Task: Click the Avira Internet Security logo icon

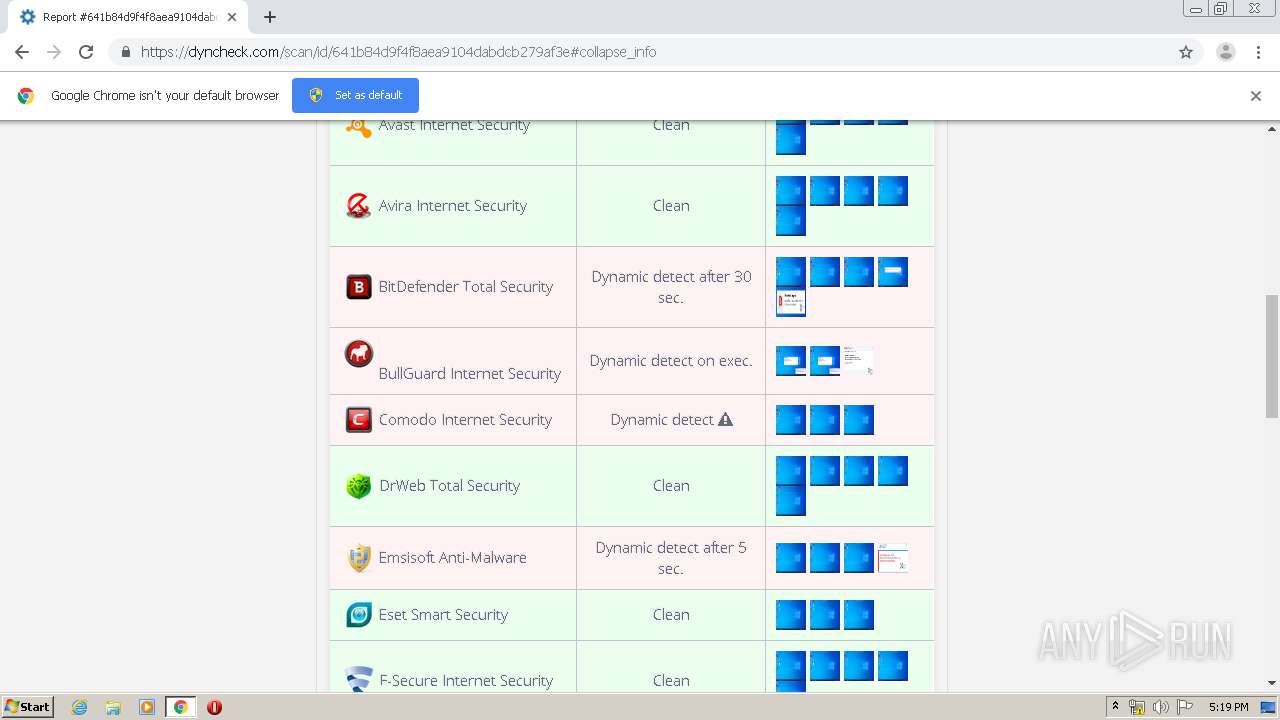Action: (x=358, y=205)
